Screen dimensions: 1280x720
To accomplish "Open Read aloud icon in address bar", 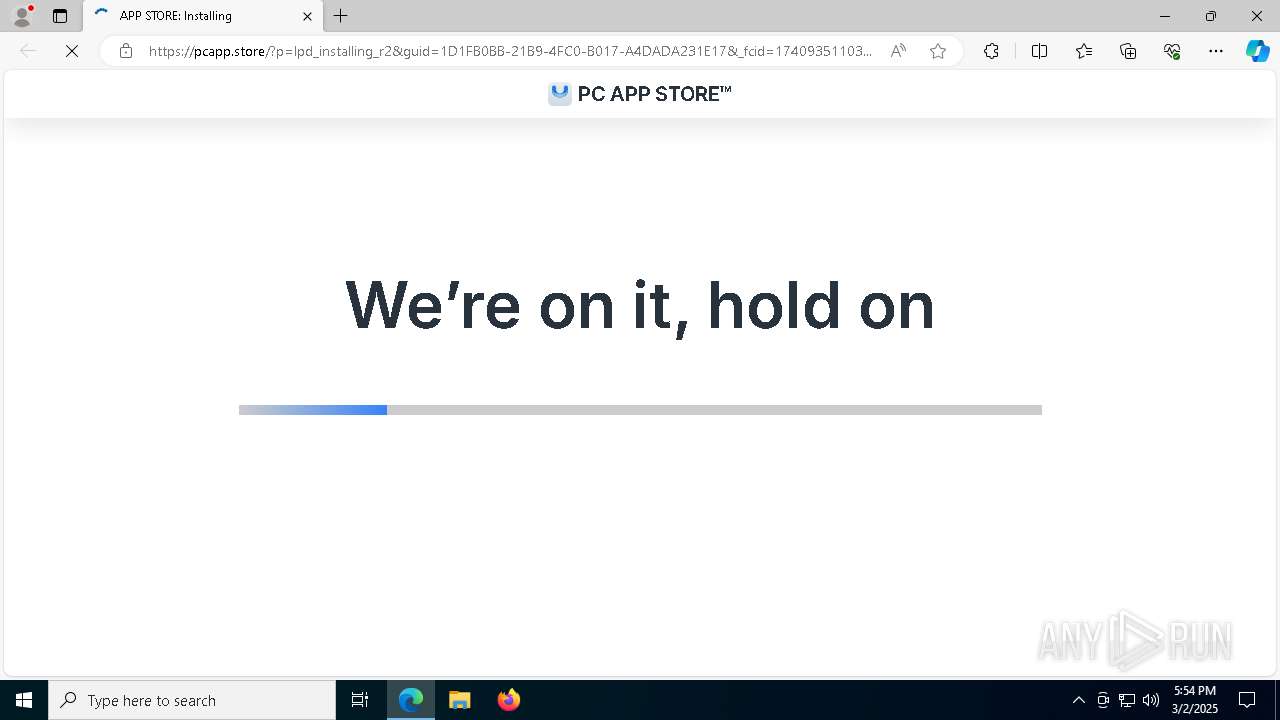I will [x=898, y=51].
